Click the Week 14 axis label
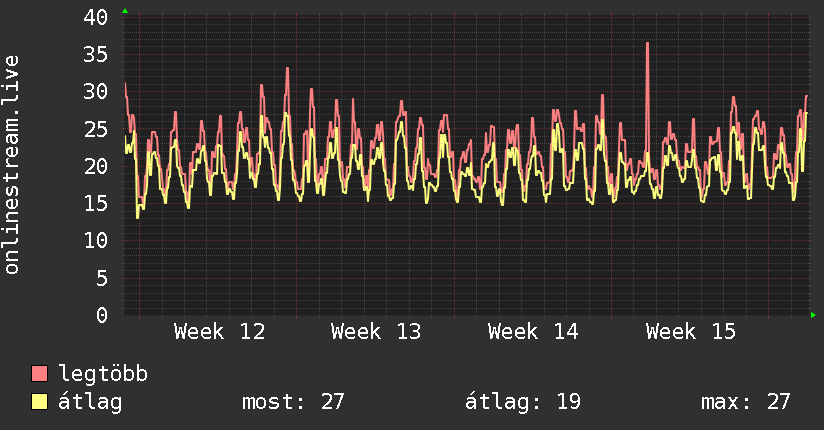Viewport: 824px width, 430px height. coord(533,332)
